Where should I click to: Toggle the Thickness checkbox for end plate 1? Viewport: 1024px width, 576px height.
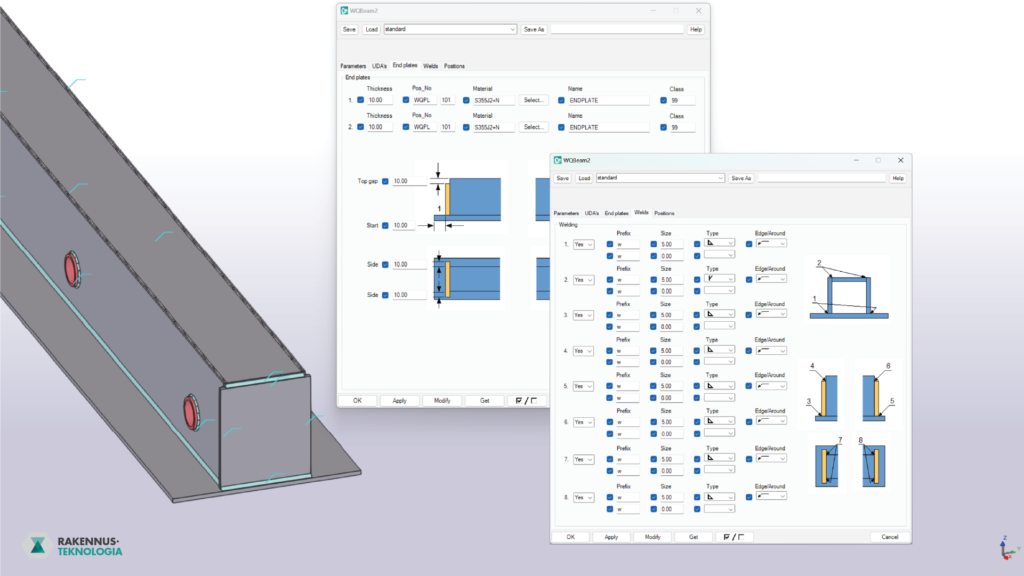coord(361,100)
